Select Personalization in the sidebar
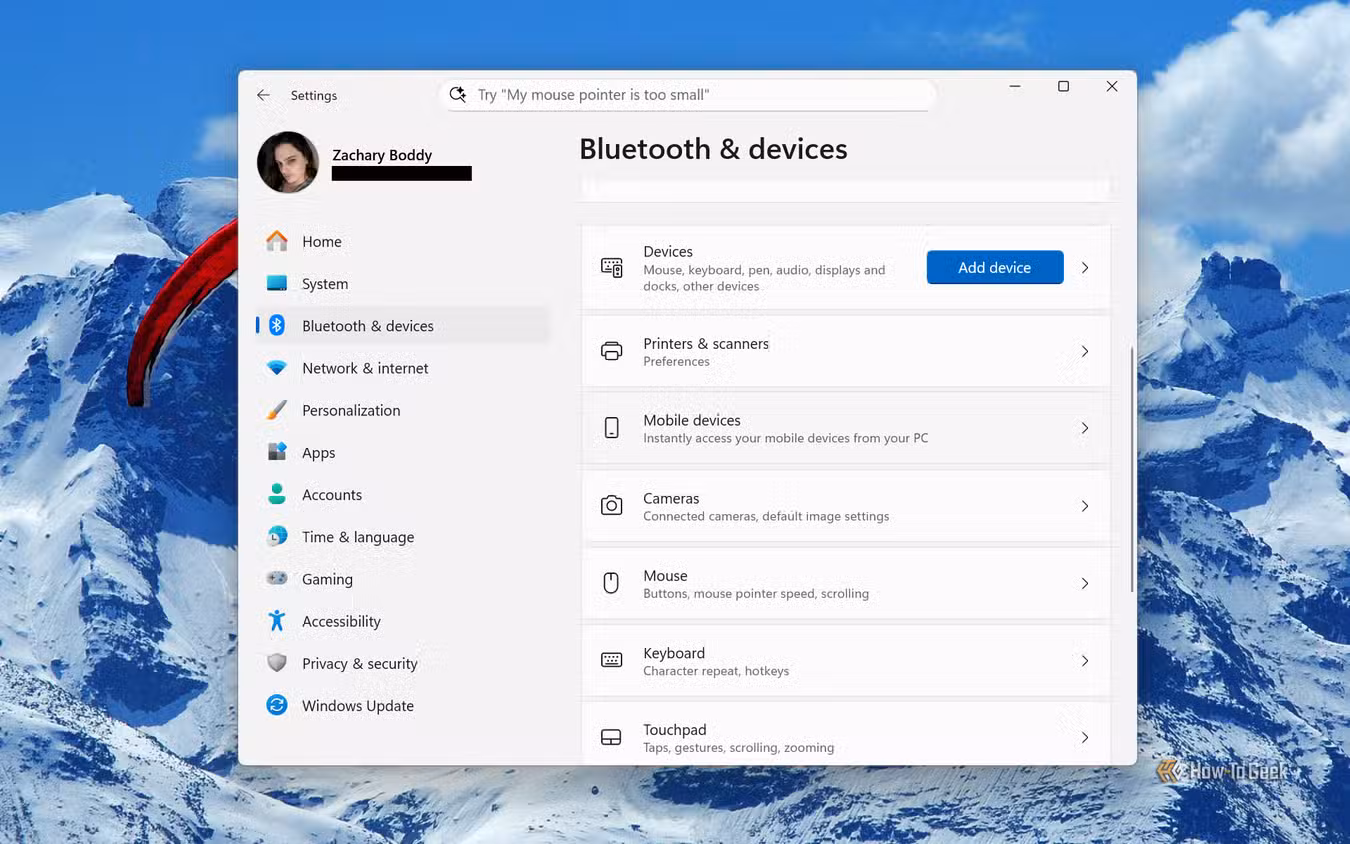 point(402,410)
